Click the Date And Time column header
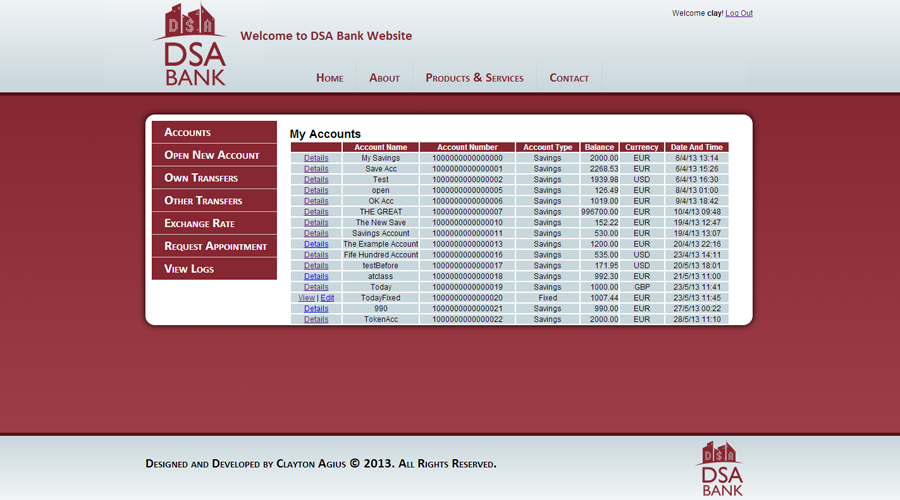Screen dimensions: 900x500 coord(697,147)
